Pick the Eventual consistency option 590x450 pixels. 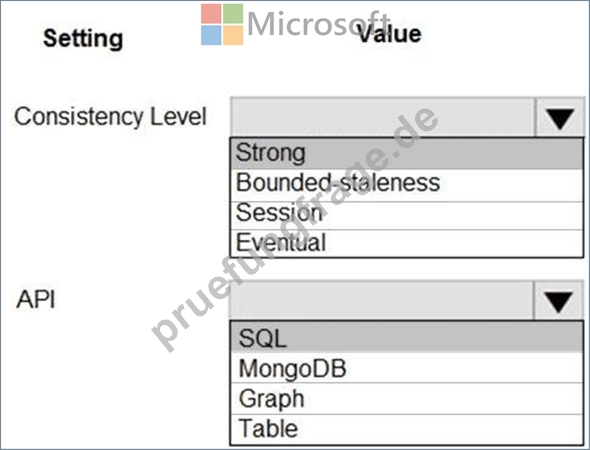pos(407,243)
